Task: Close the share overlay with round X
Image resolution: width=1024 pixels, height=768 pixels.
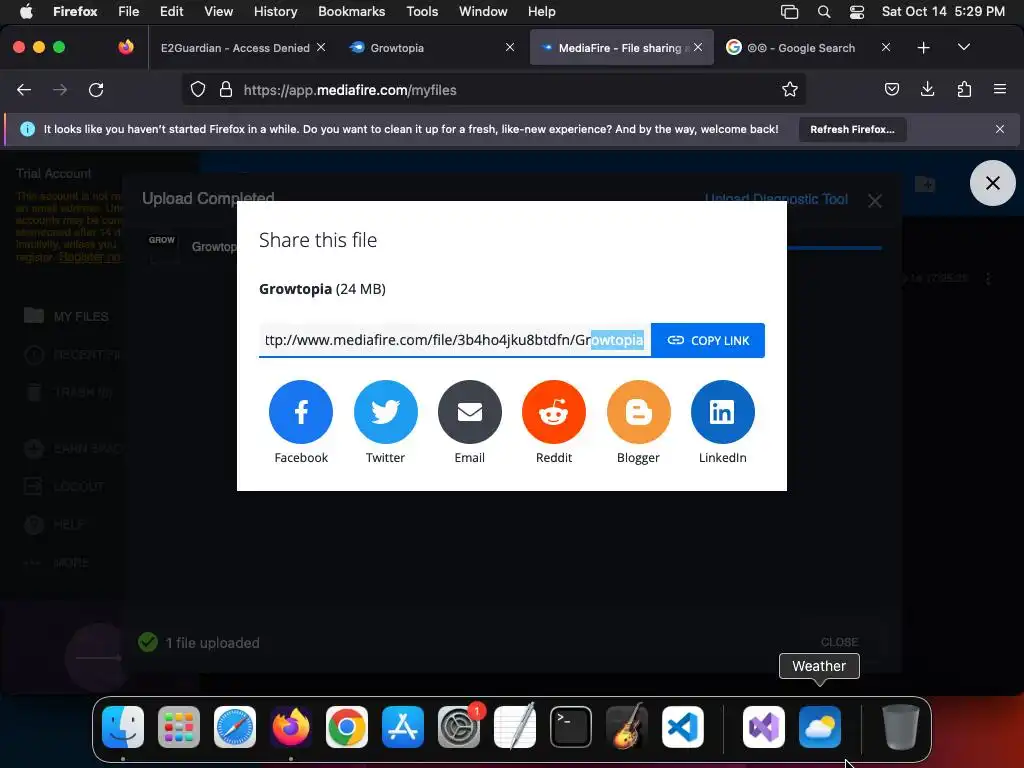Action: [x=993, y=183]
